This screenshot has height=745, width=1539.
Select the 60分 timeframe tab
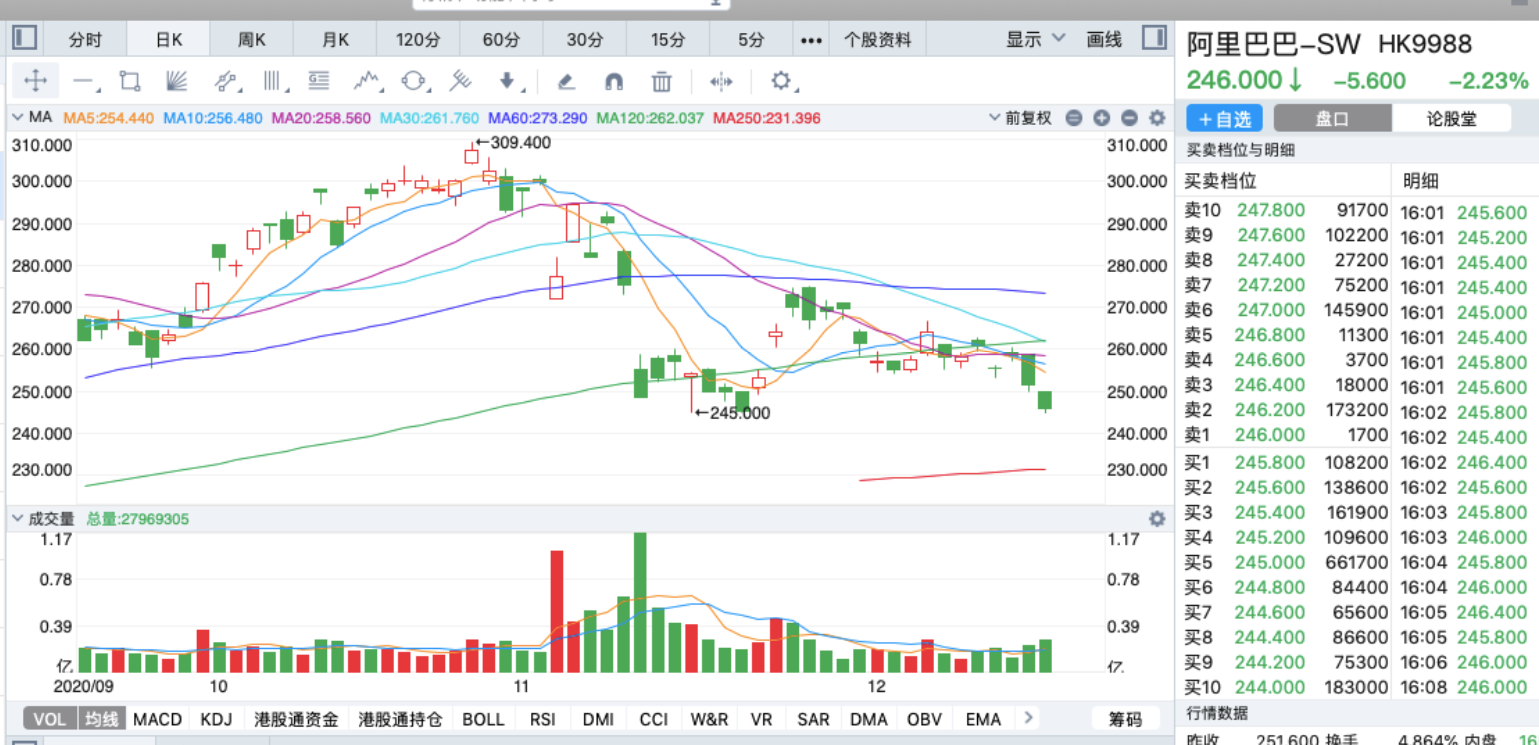(501, 40)
